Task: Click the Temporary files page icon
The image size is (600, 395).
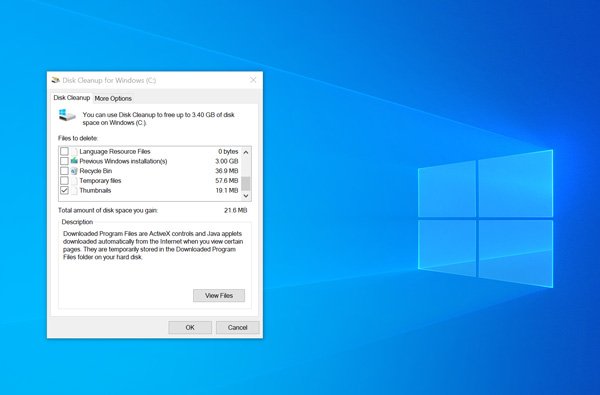Action: [74, 181]
